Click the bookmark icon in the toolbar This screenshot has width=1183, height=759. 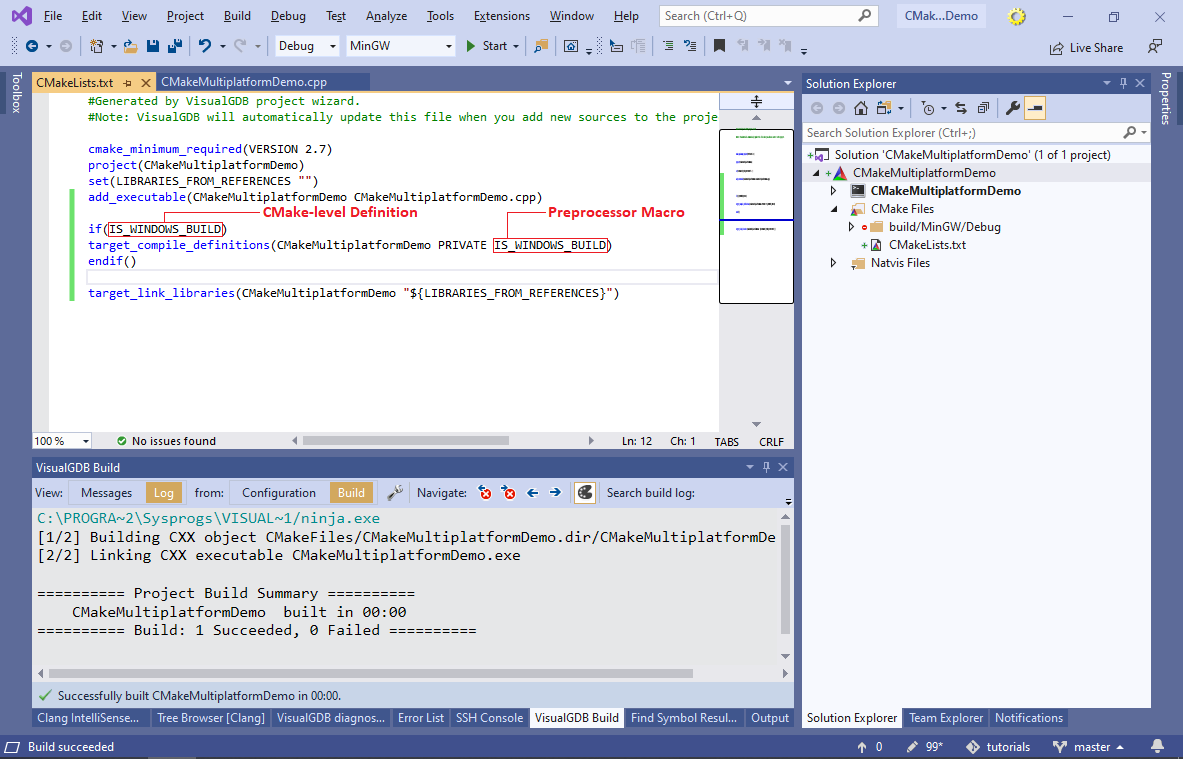(x=719, y=46)
